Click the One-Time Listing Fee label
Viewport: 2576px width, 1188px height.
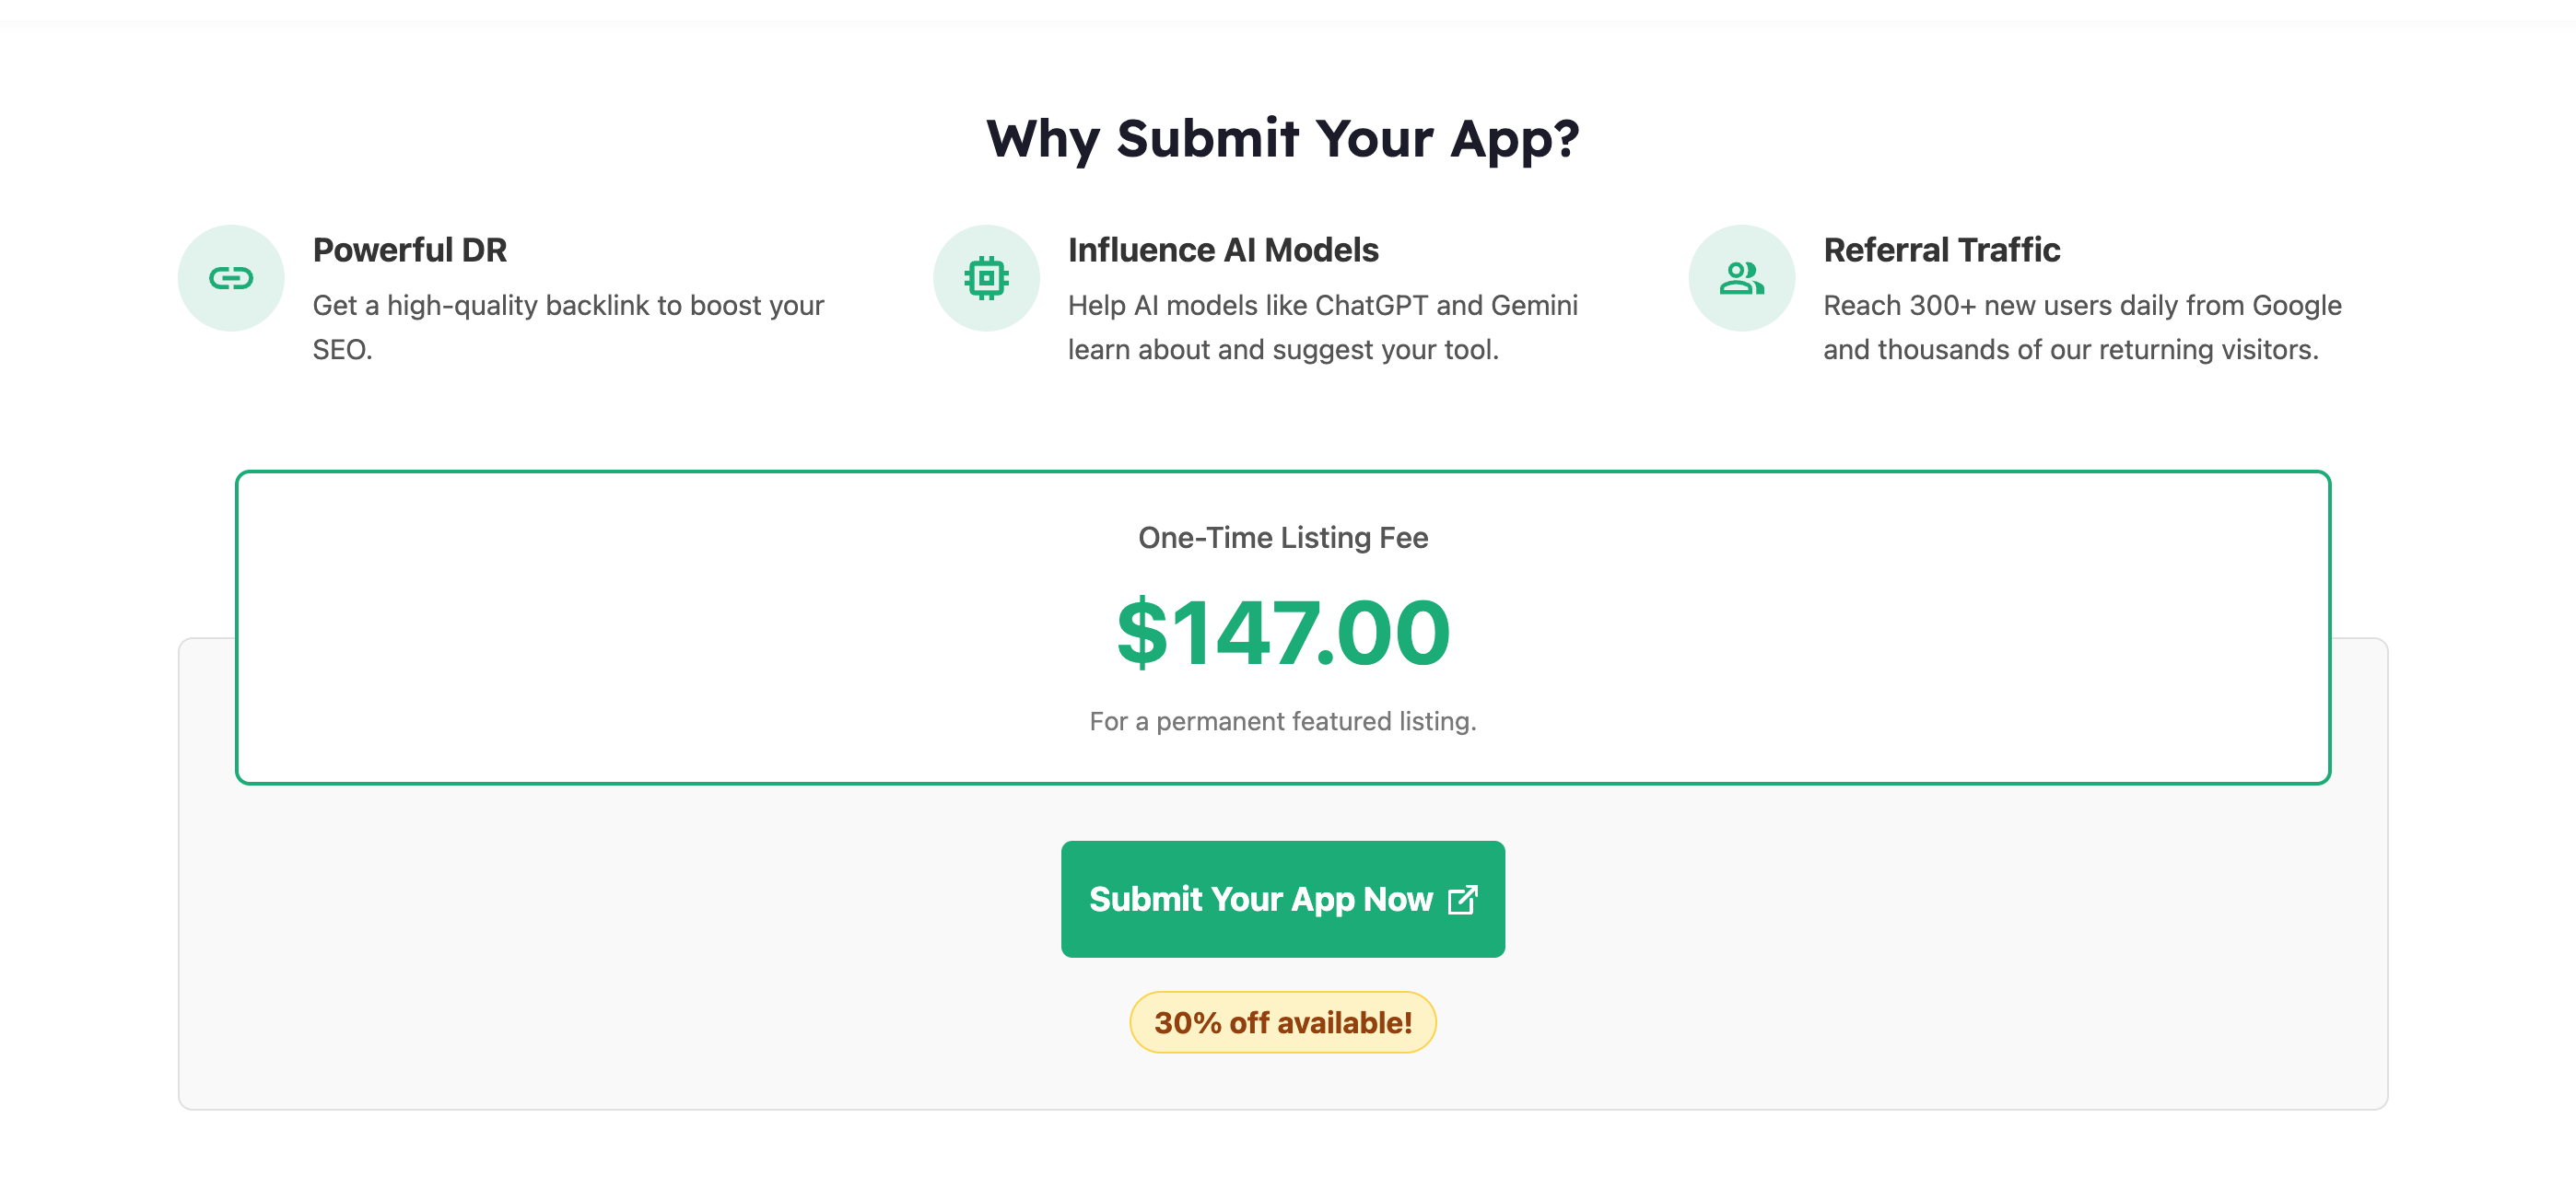[x=1282, y=538]
